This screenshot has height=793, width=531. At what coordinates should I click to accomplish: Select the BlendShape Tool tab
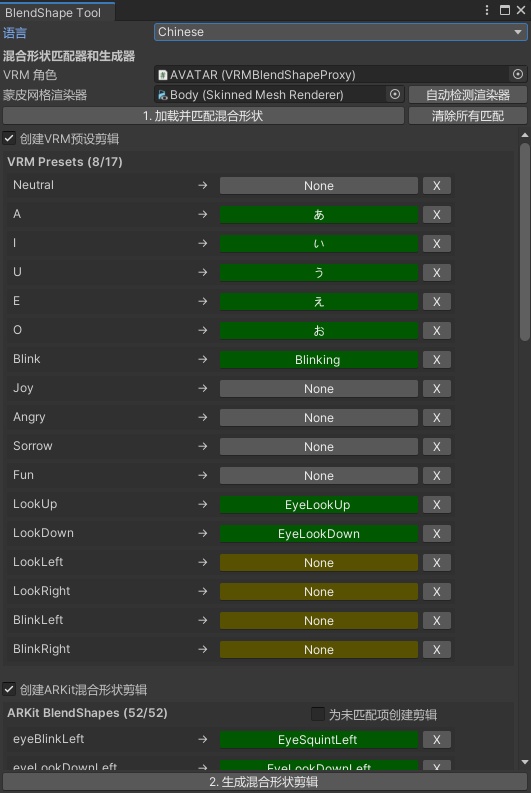57,12
